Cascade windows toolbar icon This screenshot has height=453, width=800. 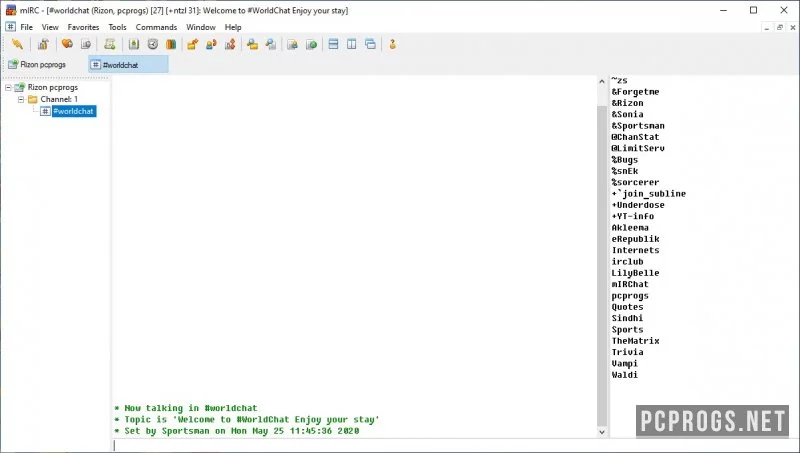pyautogui.click(x=370, y=44)
